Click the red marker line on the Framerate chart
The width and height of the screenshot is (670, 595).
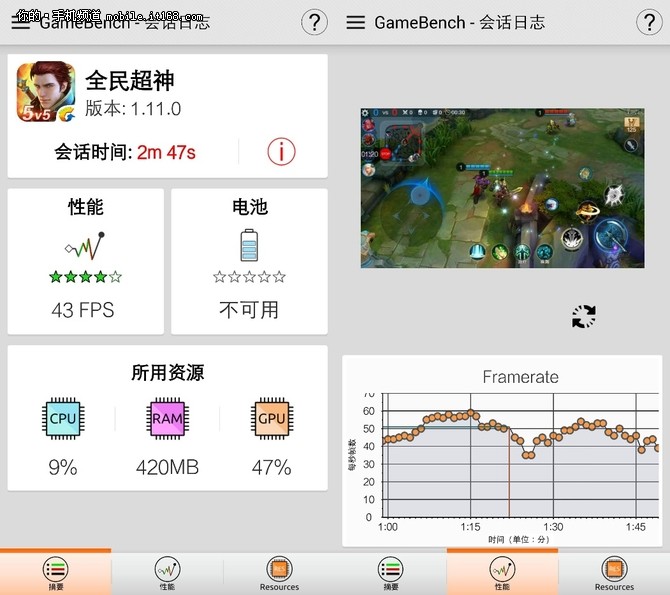tap(509, 480)
